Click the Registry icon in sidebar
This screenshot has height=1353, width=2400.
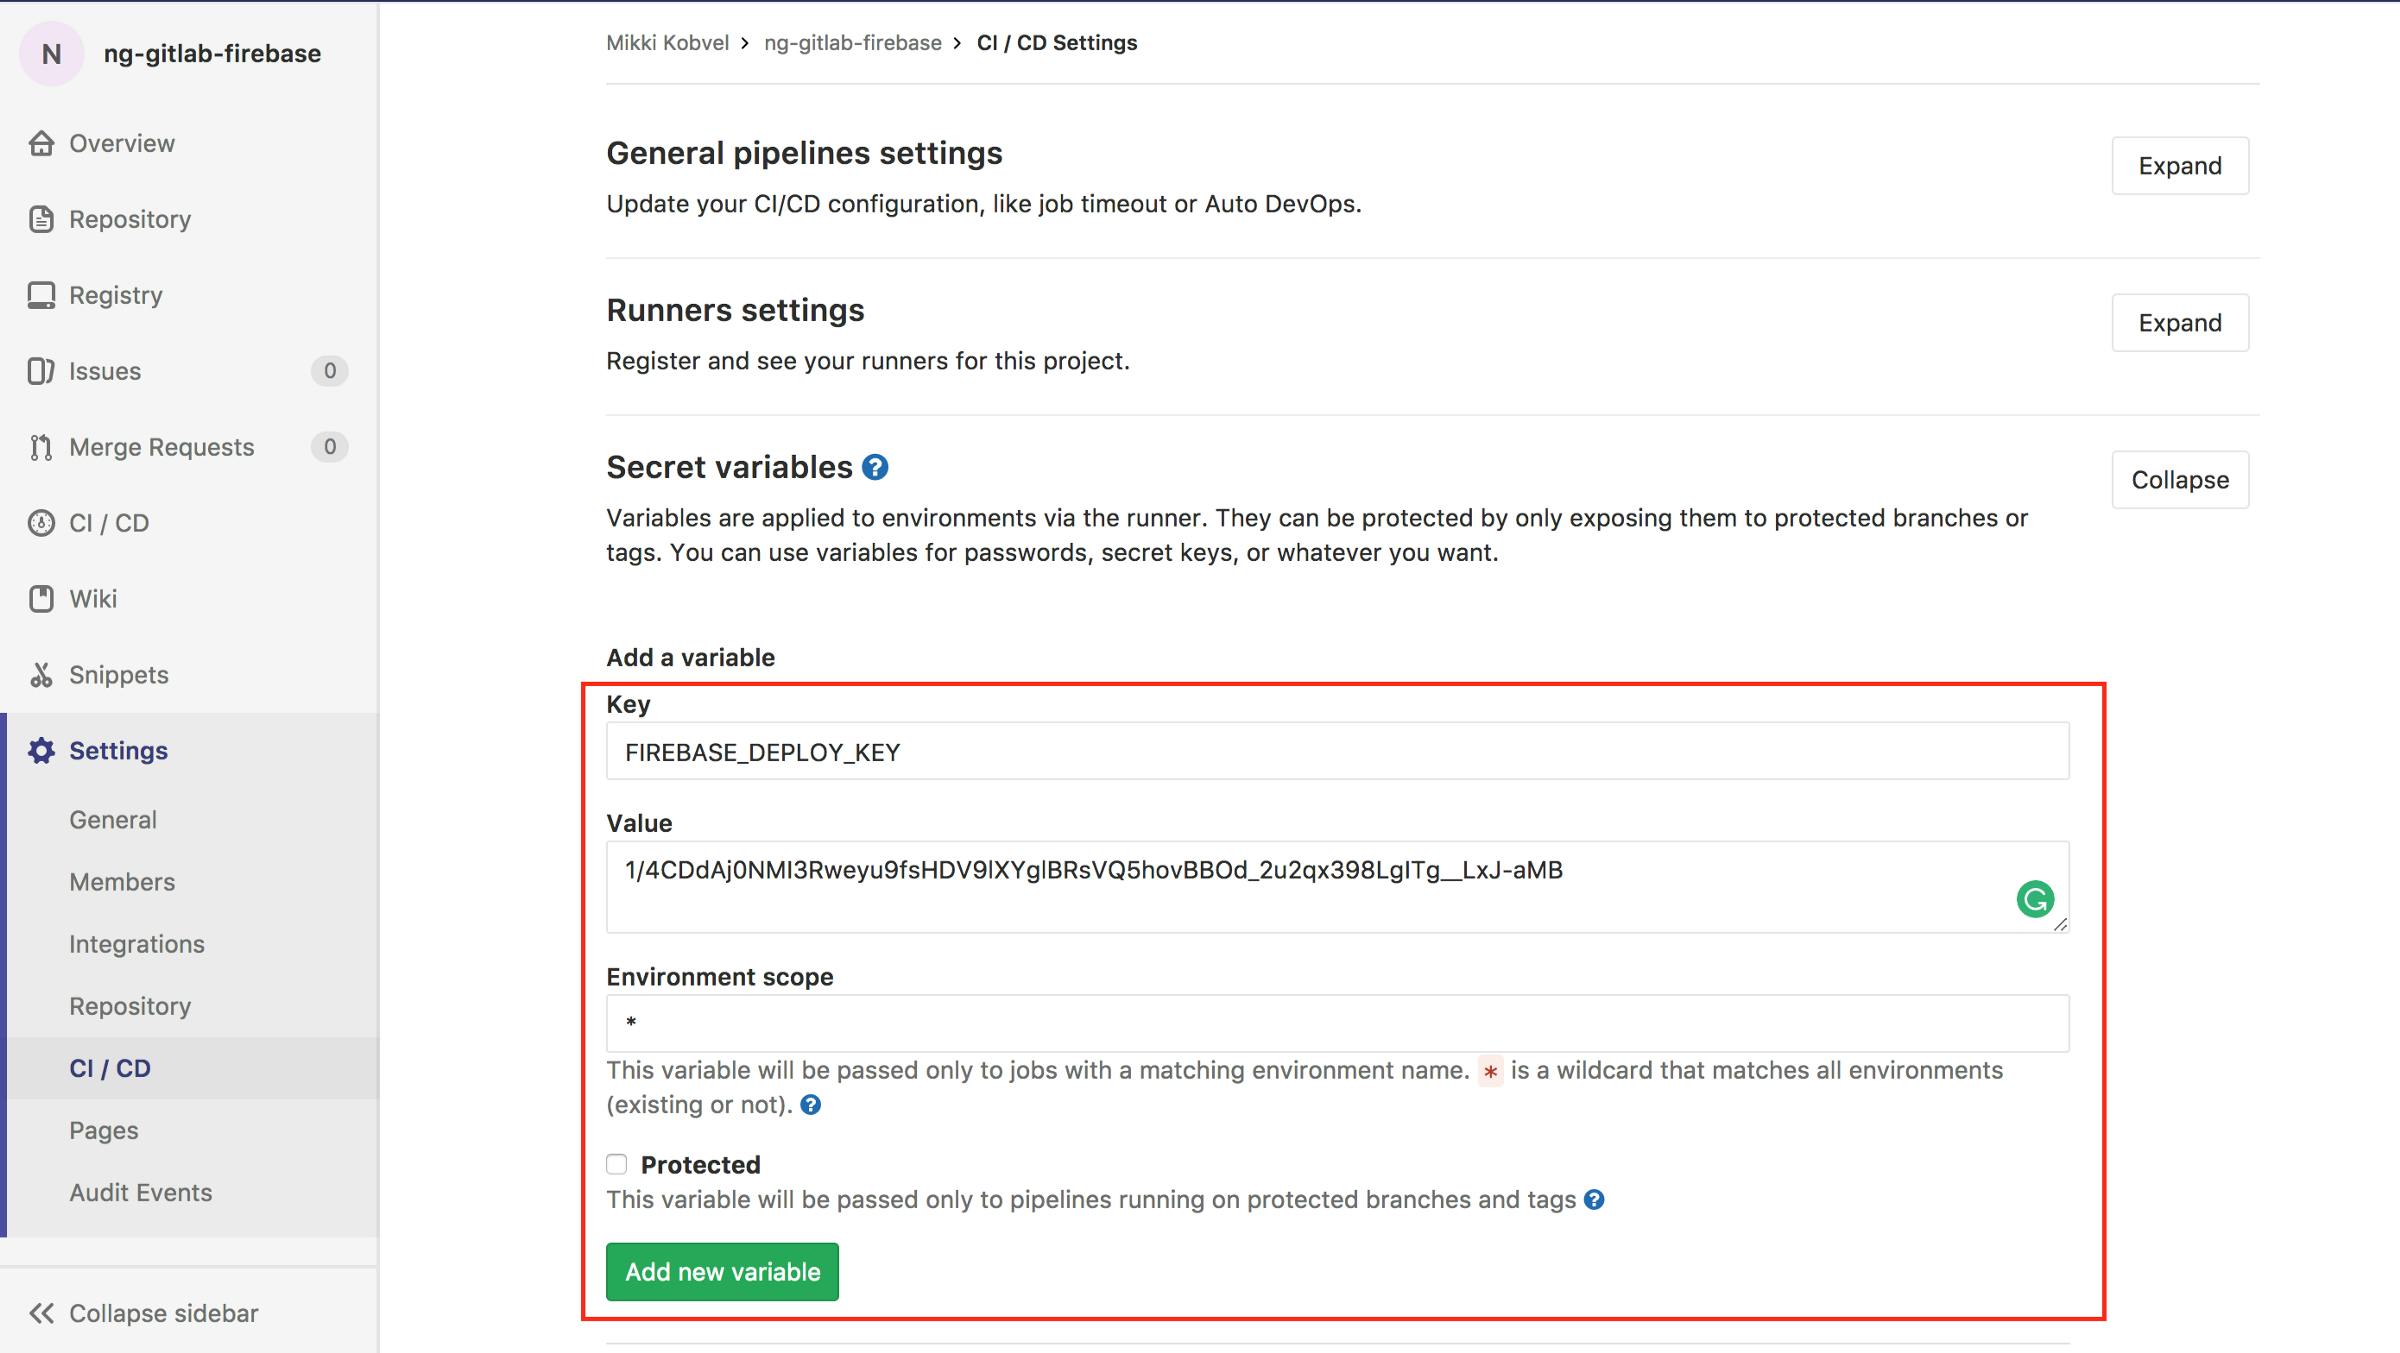pyautogui.click(x=41, y=295)
